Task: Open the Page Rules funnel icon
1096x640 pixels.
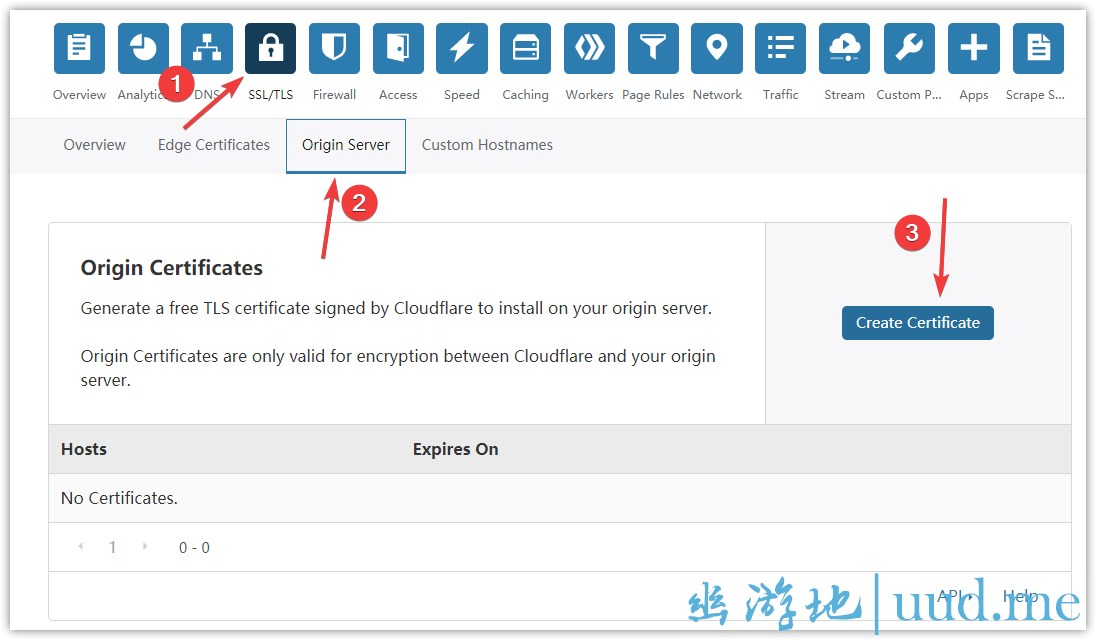Action: (653, 49)
